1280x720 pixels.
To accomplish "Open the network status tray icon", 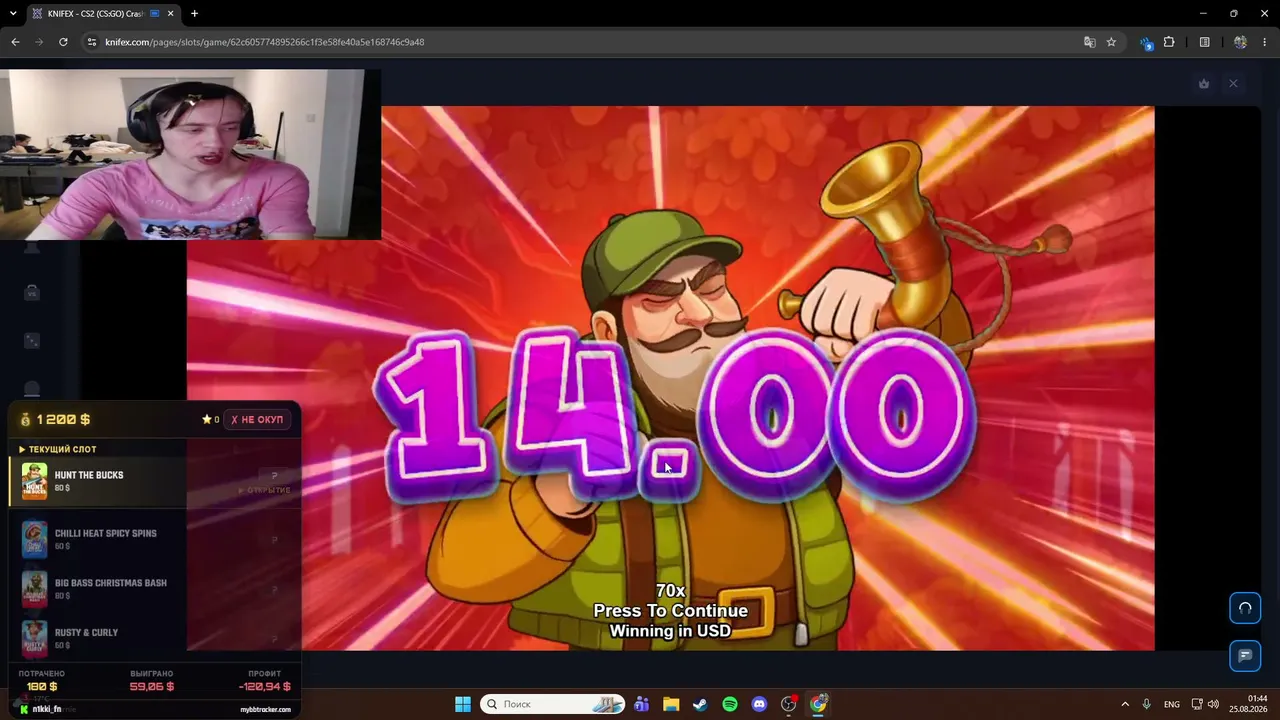I will coord(1197,704).
